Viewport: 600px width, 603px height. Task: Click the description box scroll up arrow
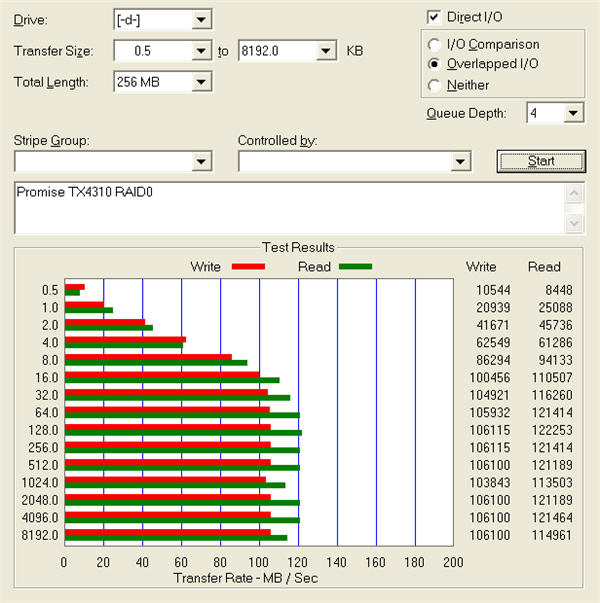(x=574, y=193)
